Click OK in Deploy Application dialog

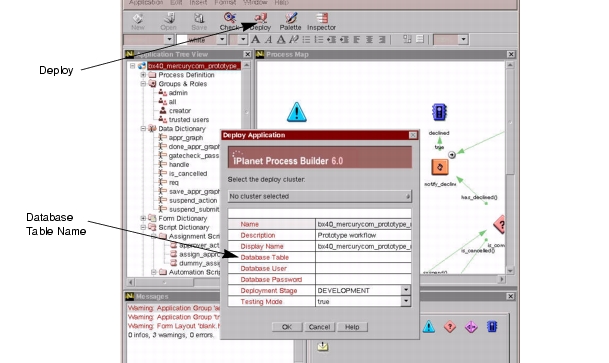(287, 327)
